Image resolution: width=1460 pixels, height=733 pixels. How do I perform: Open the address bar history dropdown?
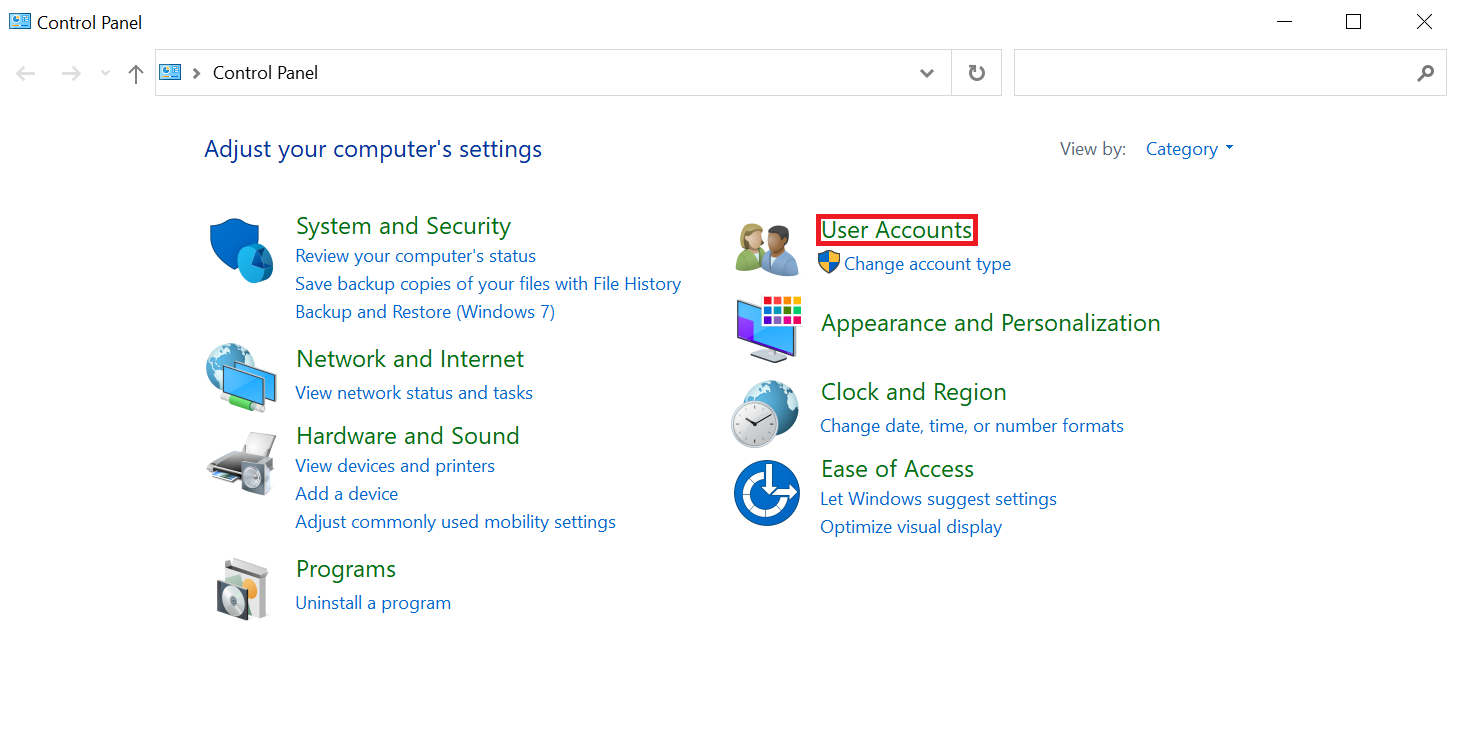[927, 73]
